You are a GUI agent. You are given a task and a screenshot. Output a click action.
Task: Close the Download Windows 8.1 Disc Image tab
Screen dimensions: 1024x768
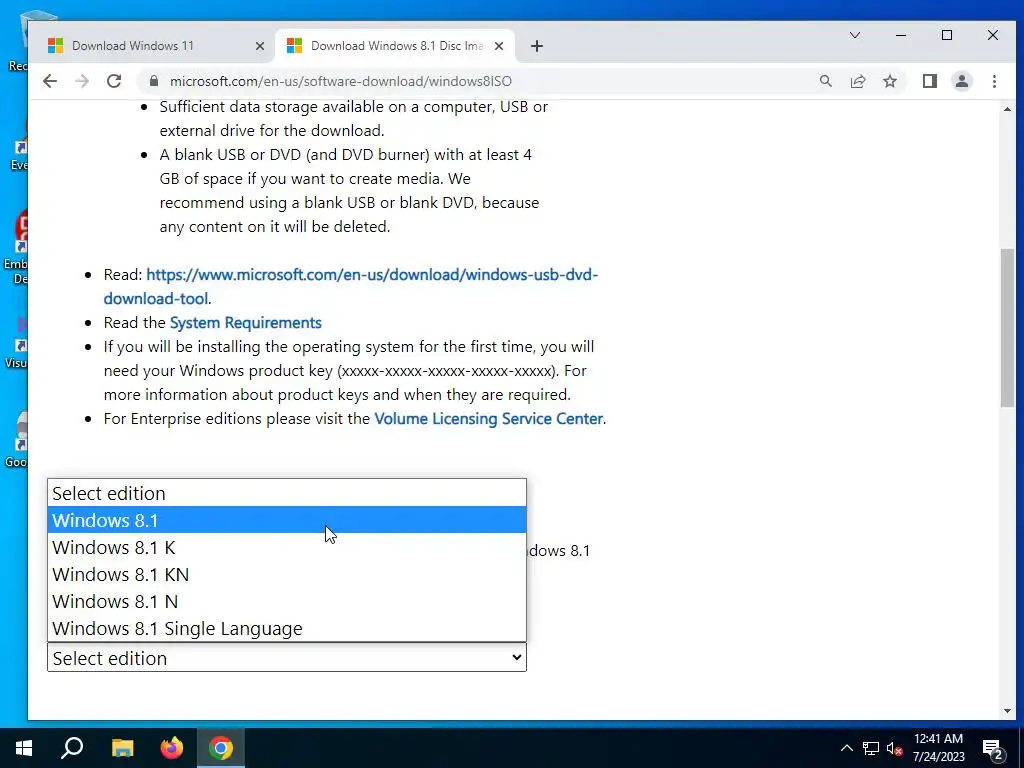(498, 46)
